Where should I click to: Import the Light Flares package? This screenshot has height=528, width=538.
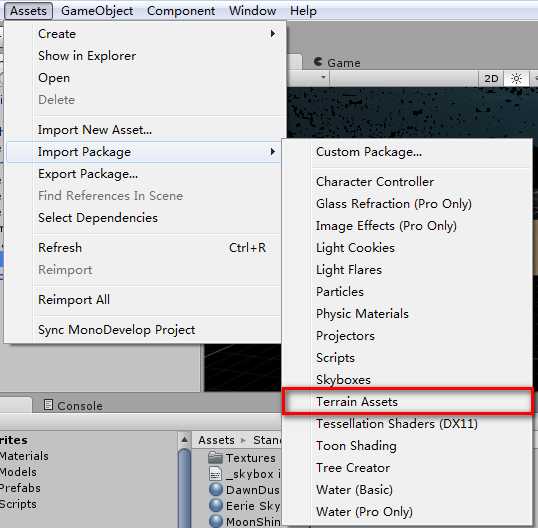coord(408,270)
